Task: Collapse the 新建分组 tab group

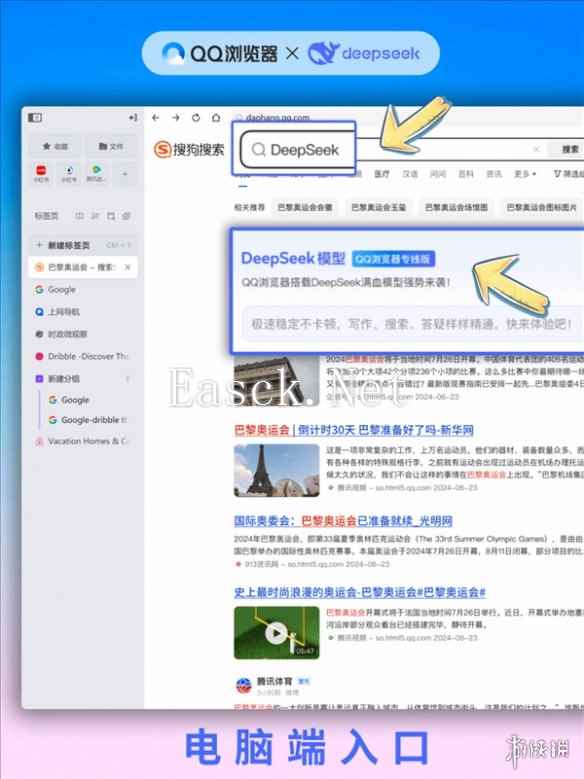Action: [x=128, y=379]
